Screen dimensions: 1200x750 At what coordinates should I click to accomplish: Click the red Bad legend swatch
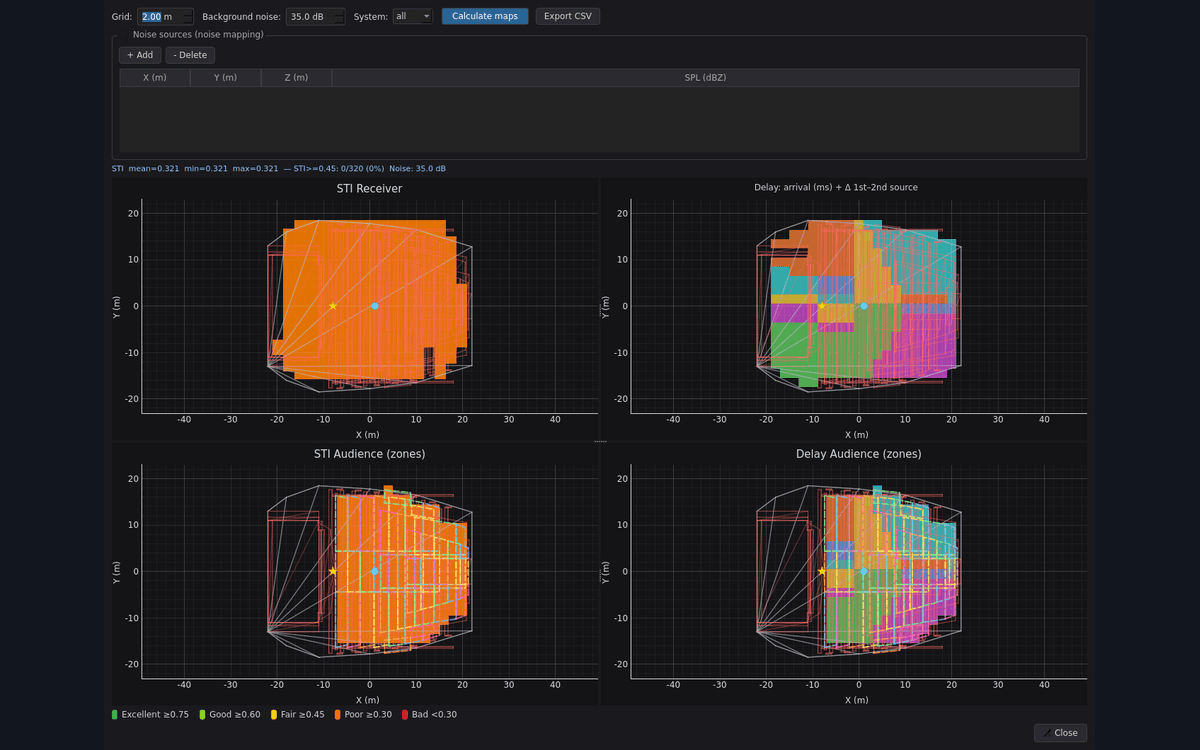404,715
